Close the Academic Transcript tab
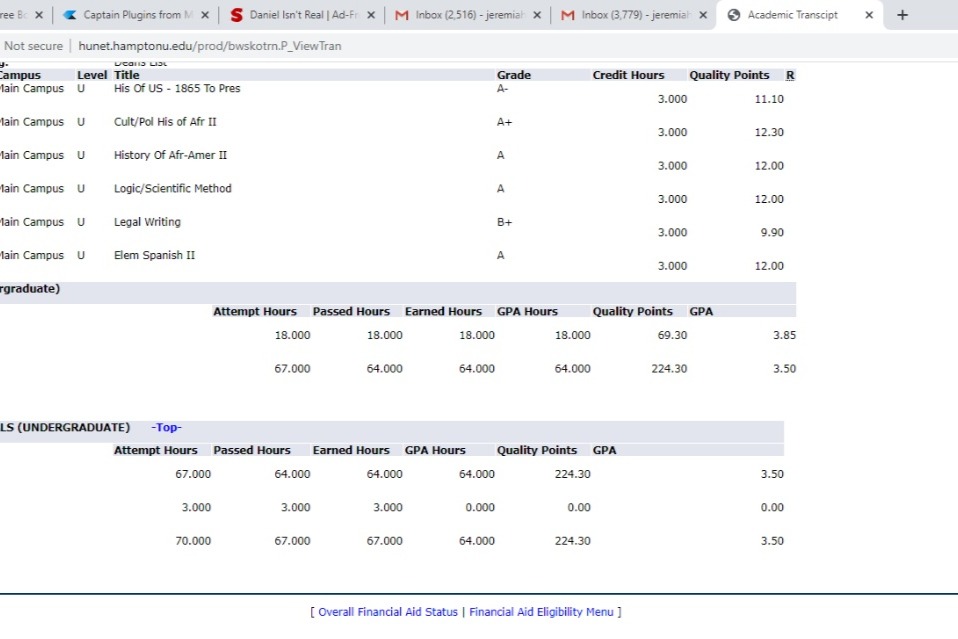Screen dimensions: 958x639 (x=868, y=15)
